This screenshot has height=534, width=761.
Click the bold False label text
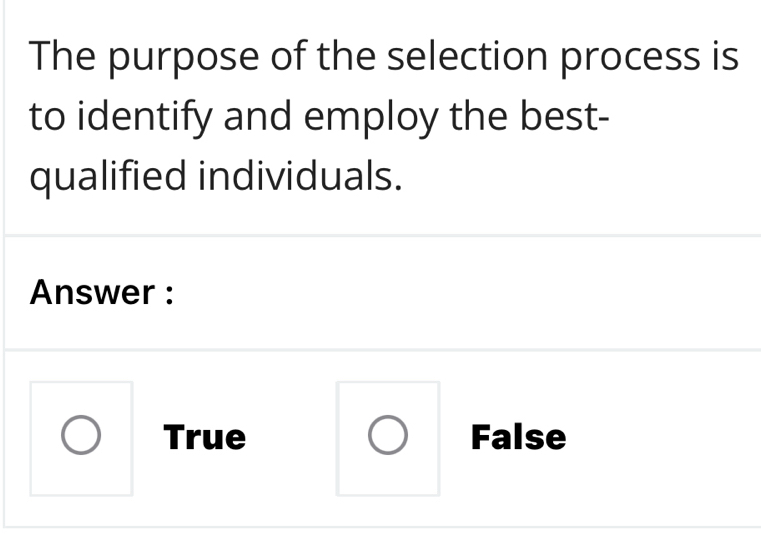coord(518,437)
